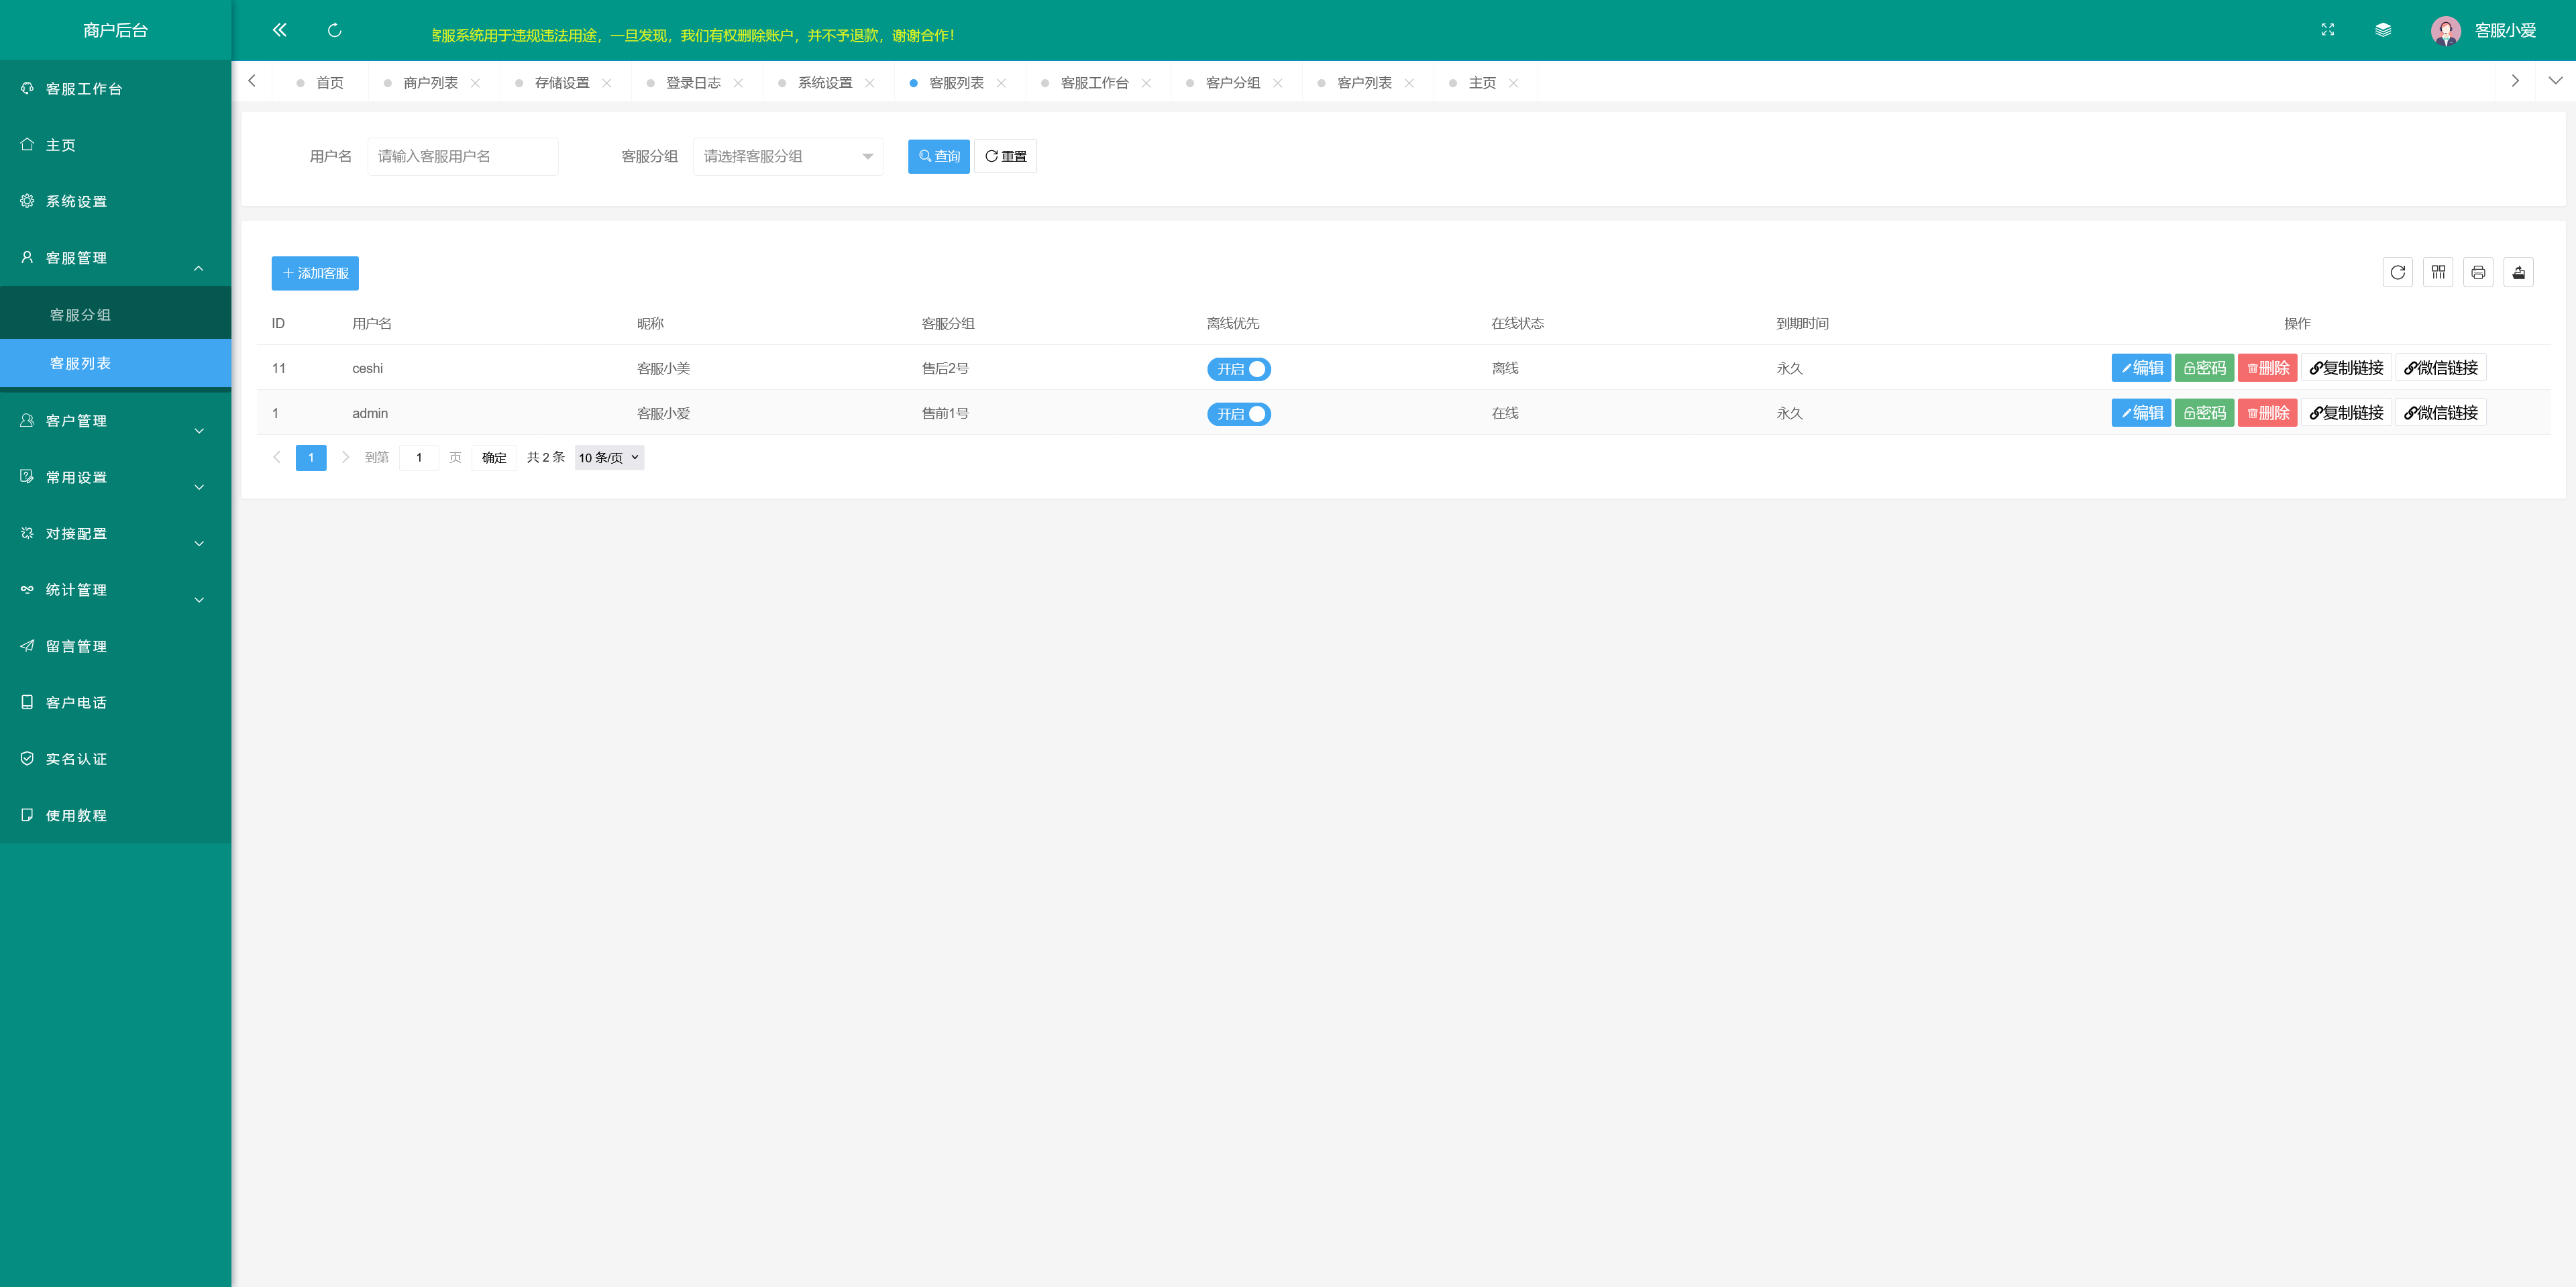Click the table refresh icon
The height and width of the screenshot is (1287, 2576).
(x=2397, y=272)
